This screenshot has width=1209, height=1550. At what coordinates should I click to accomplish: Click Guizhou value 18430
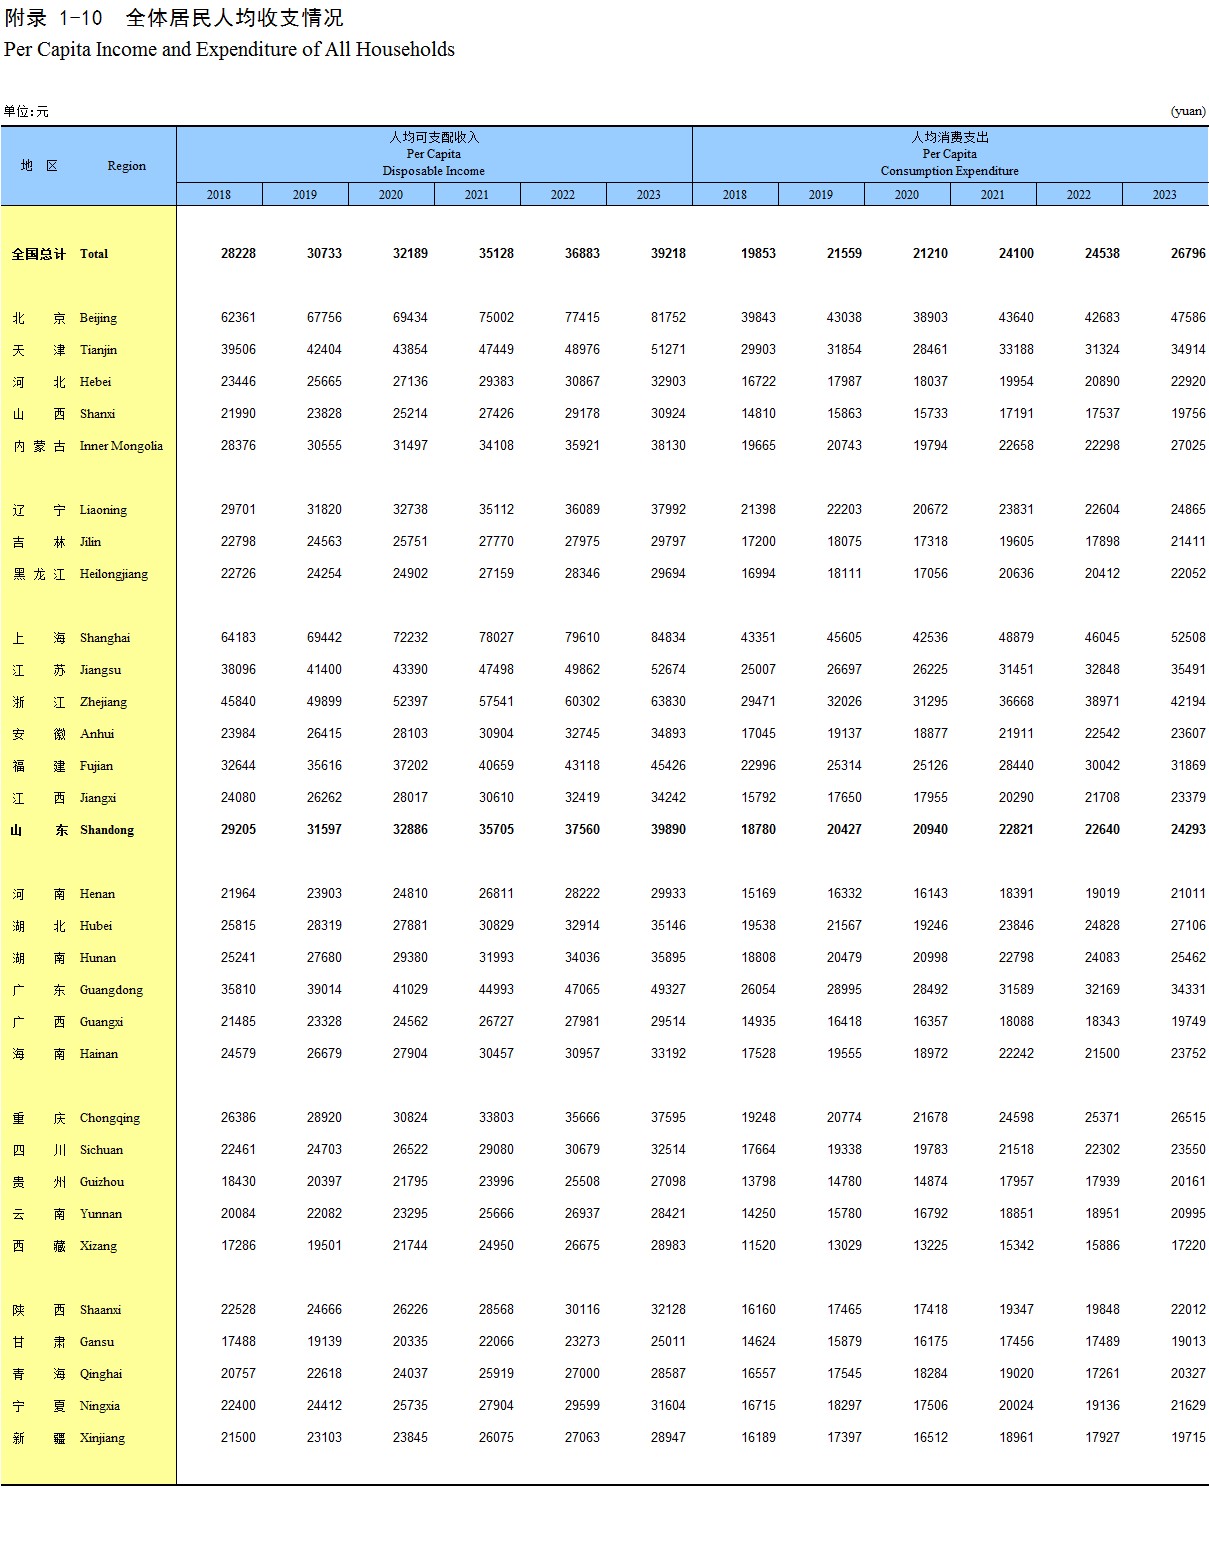[238, 1182]
